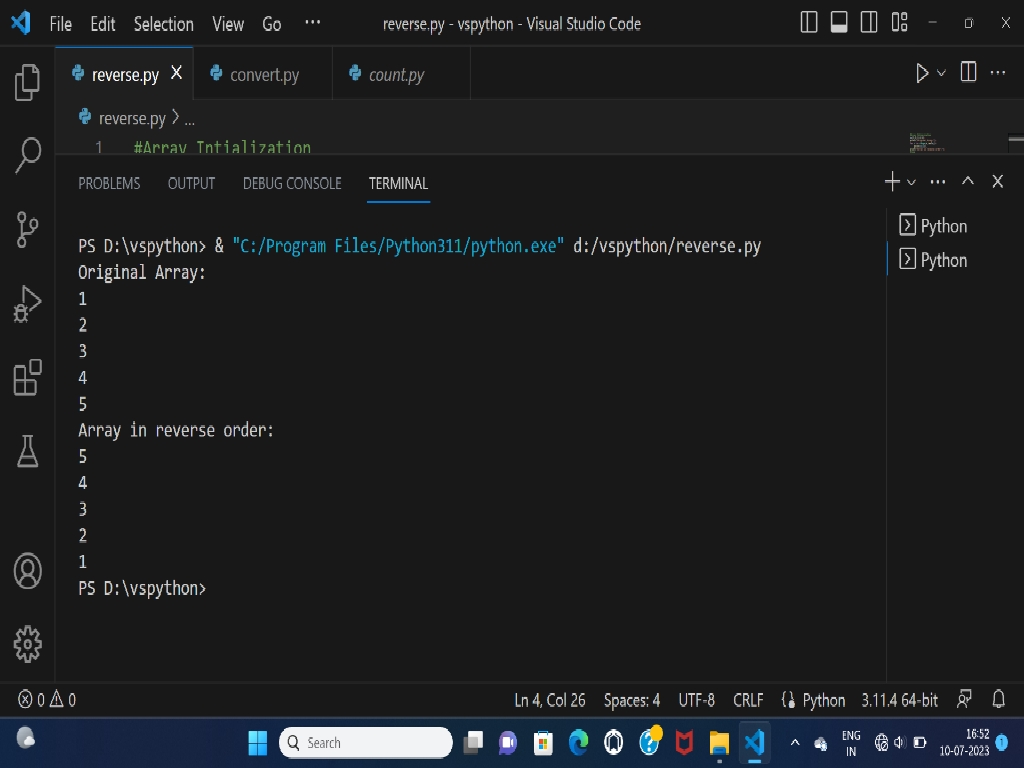The width and height of the screenshot is (1024, 768).
Task: Click the terminal prompt PS D:\vspython>
Action: (x=142, y=588)
